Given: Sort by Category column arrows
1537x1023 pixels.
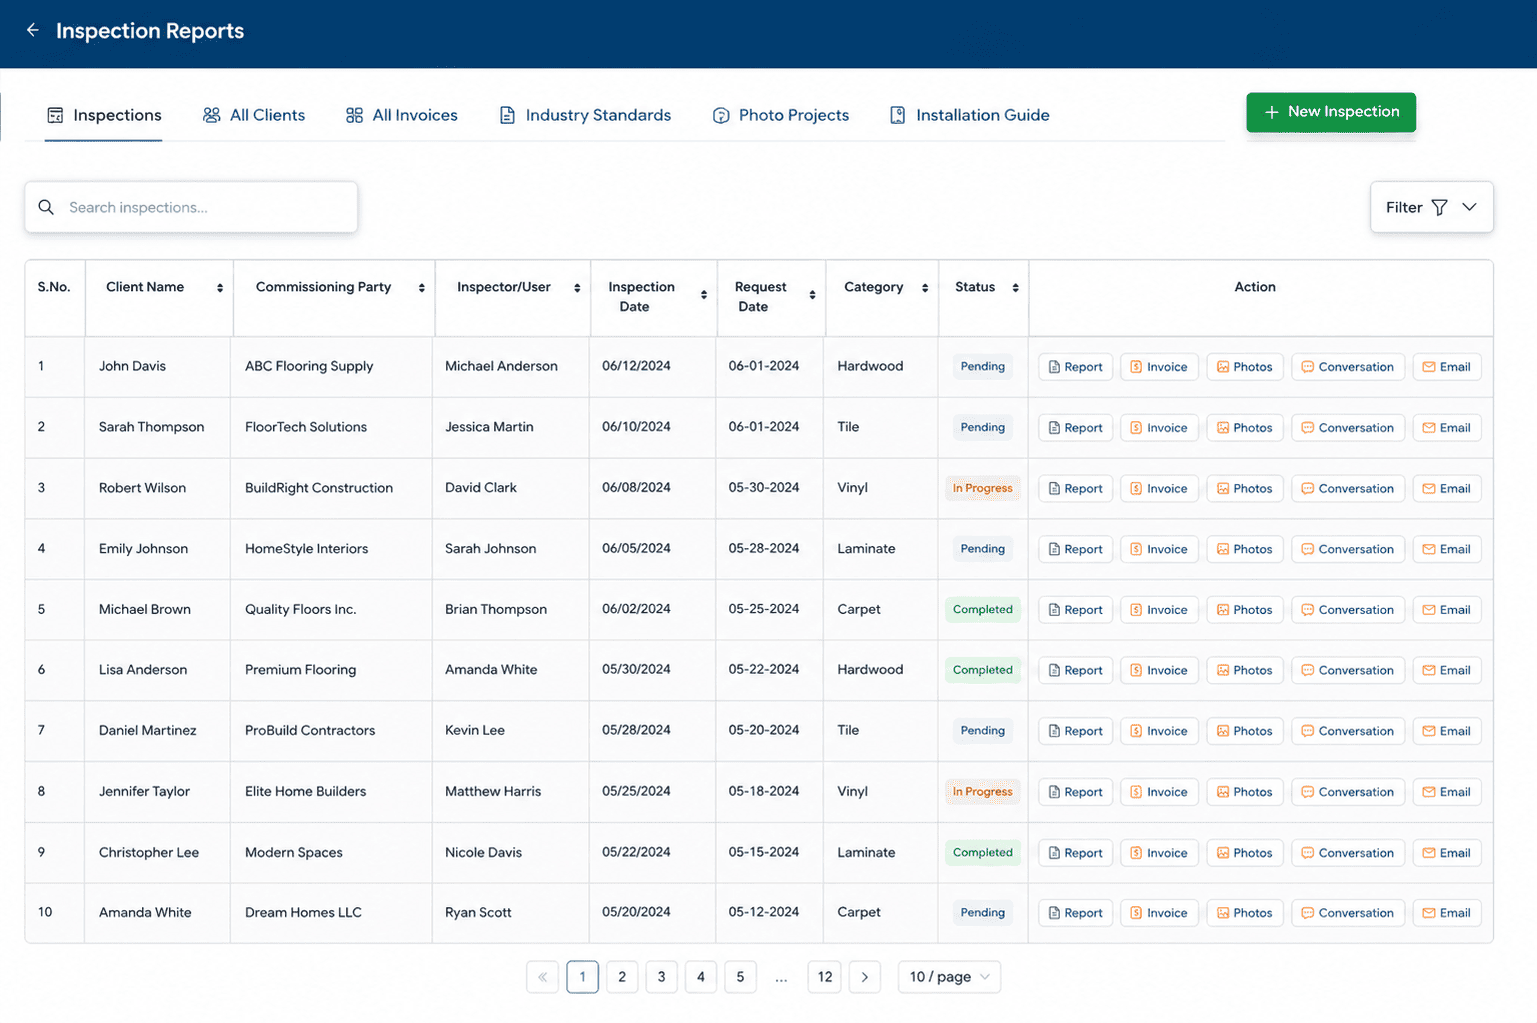Looking at the screenshot, I should click(925, 288).
